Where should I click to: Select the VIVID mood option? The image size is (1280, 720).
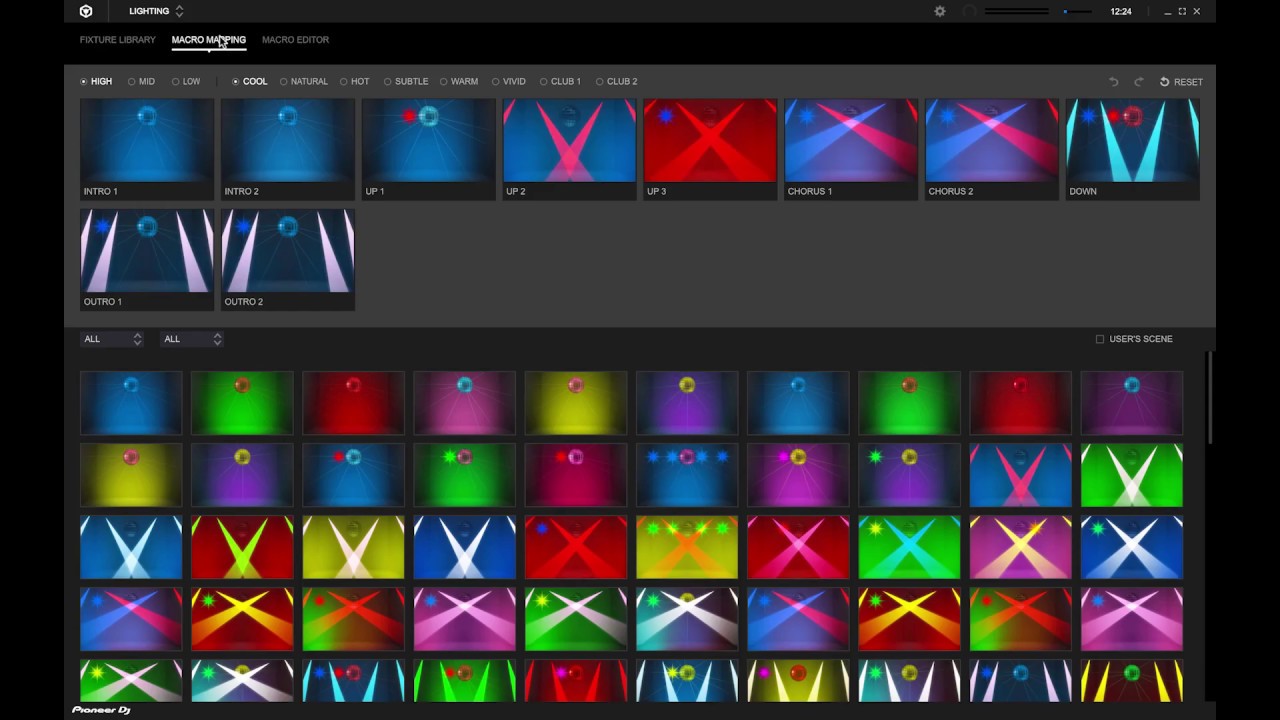508,82
